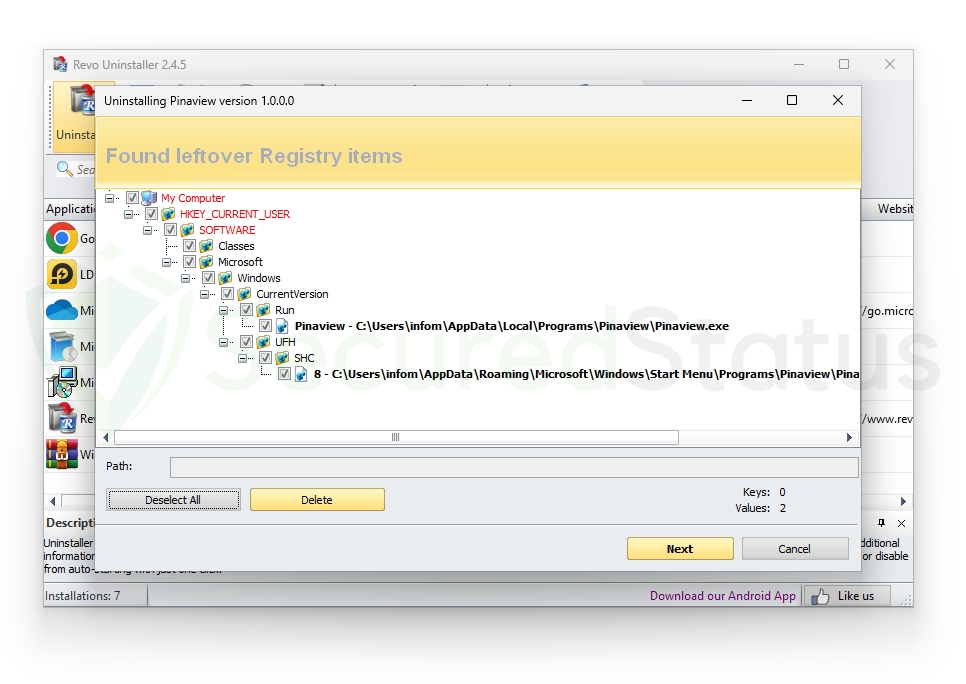Click the Delete button

(317, 500)
